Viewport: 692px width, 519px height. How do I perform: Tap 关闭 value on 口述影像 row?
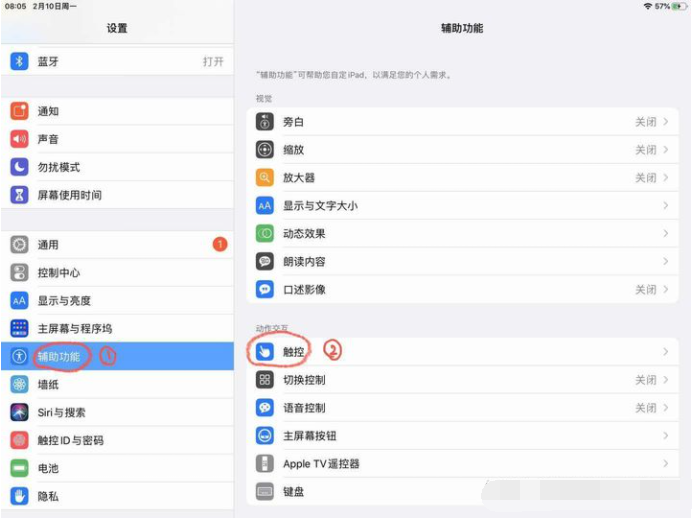coord(646,290)
